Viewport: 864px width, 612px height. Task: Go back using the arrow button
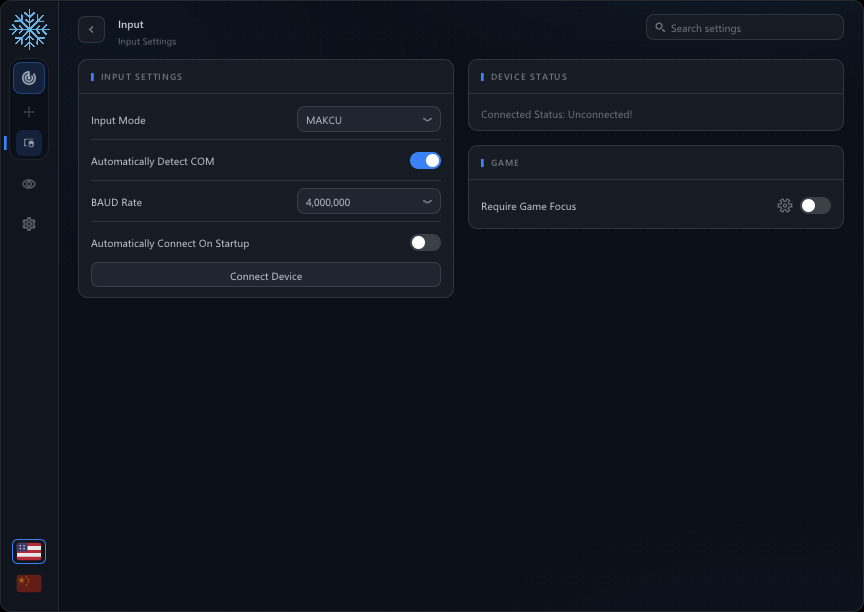pyautogui.click(x=91, y=30)
